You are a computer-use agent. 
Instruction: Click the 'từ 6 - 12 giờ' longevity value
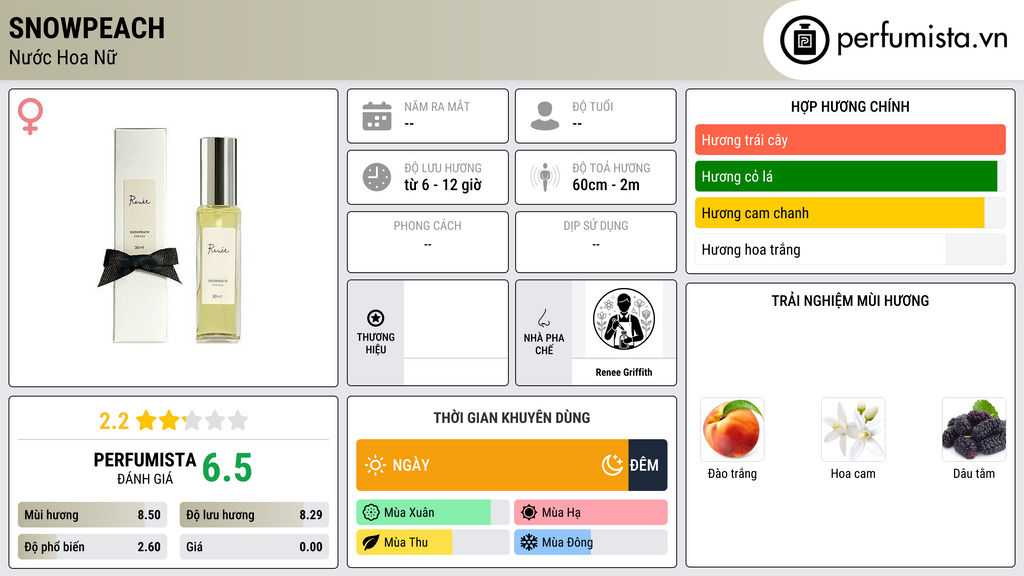click(443, 185)
